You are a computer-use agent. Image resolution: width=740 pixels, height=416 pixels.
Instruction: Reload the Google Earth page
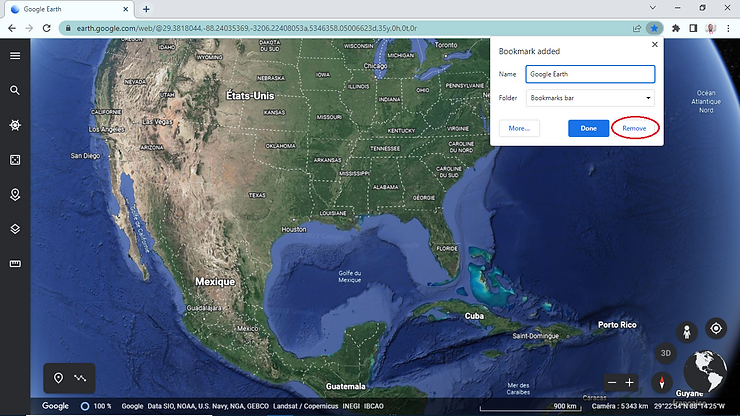tap(46, 28)
